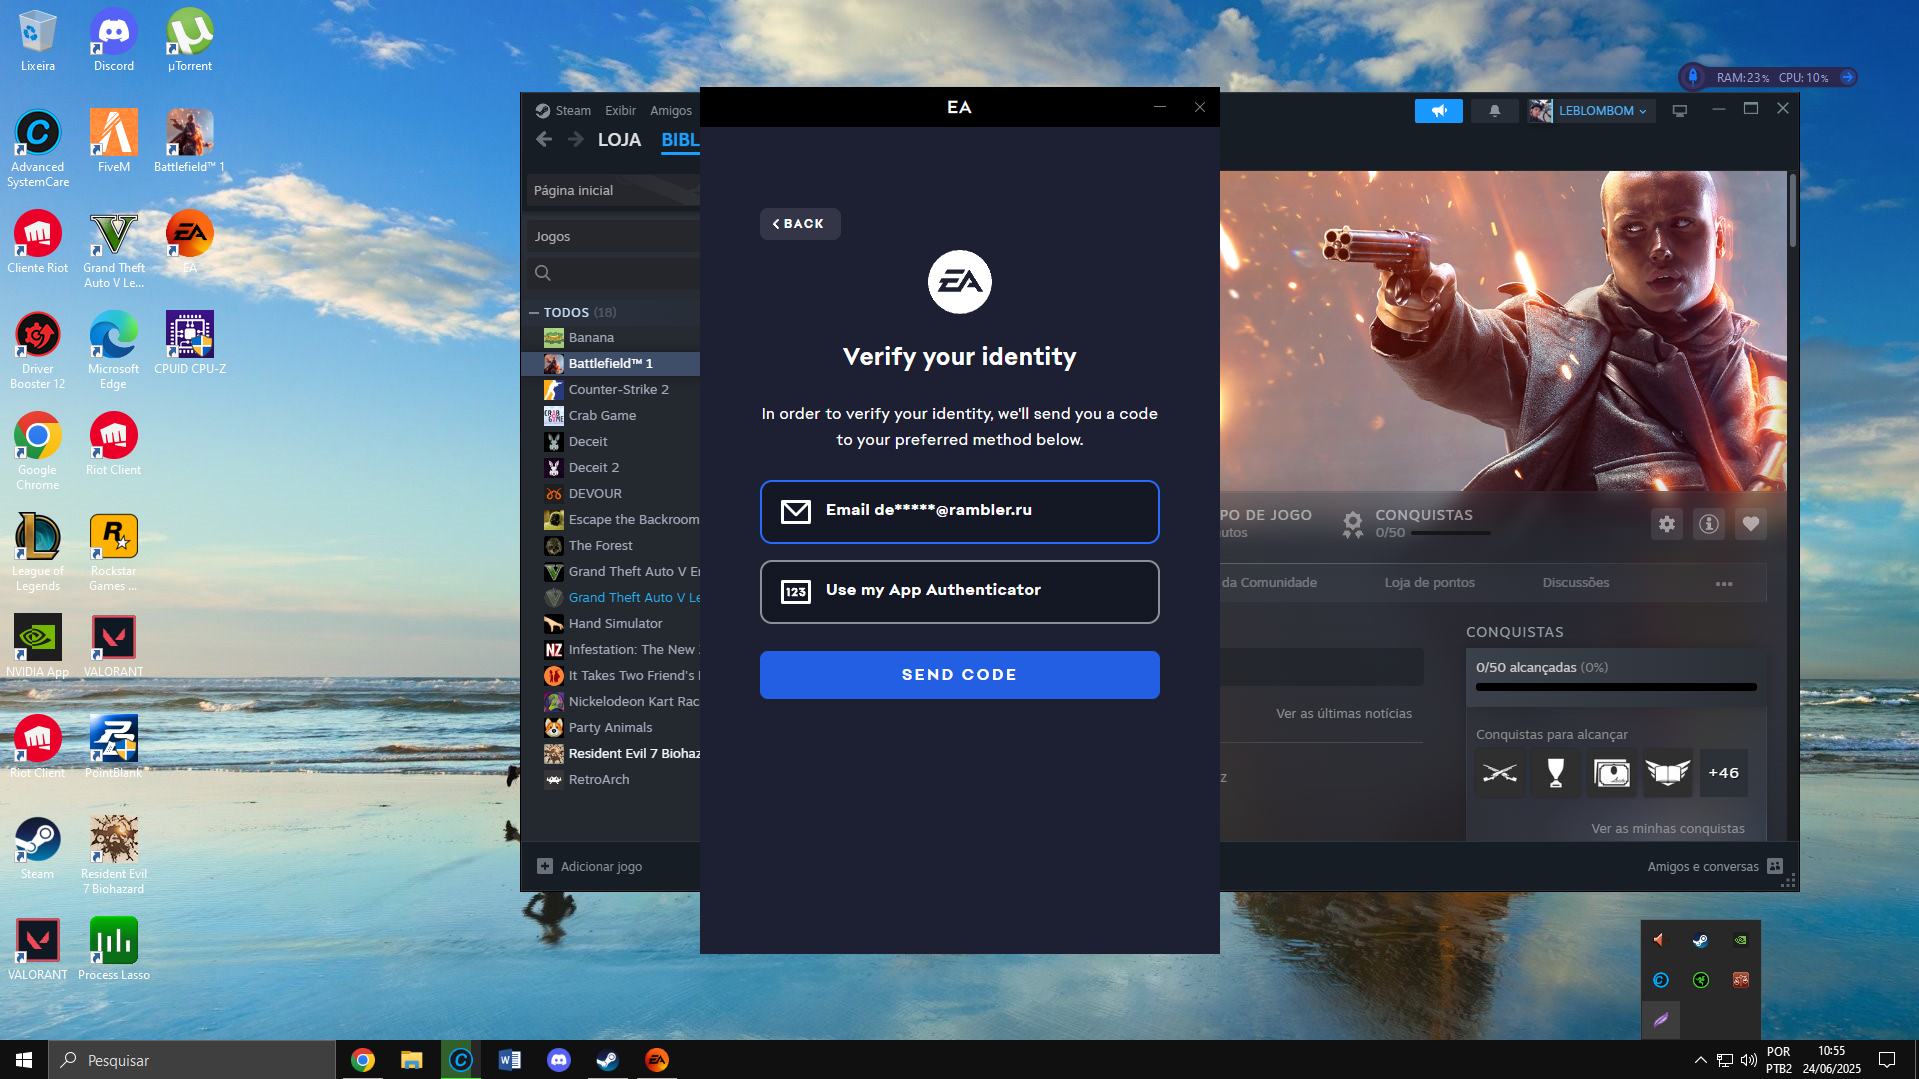Screen dimensions: 1919x1079
Task: Open µTorrent desktop shortcut
Action: click(190, 42)
